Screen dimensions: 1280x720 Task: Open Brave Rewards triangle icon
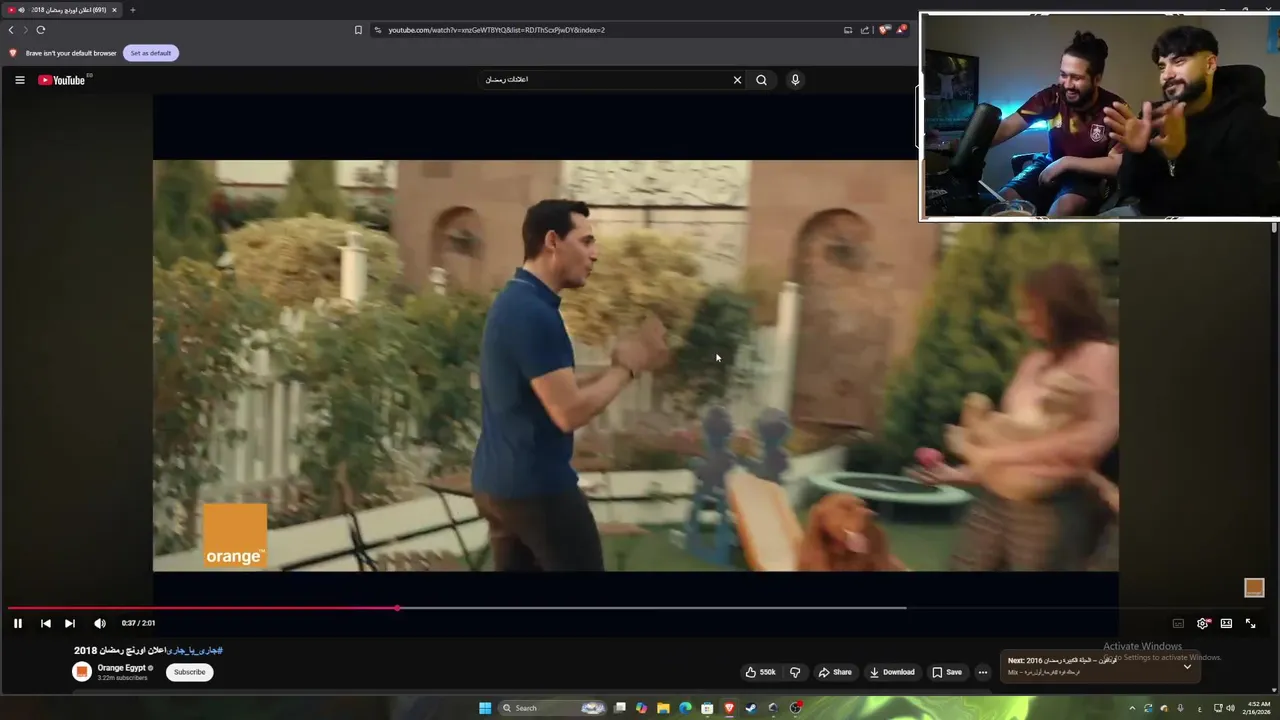[902, 30]
